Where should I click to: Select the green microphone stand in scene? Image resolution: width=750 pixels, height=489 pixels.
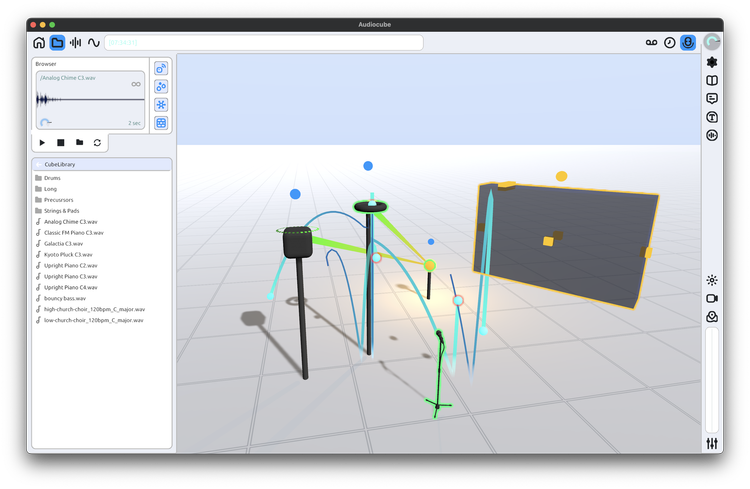click(439, 373)
